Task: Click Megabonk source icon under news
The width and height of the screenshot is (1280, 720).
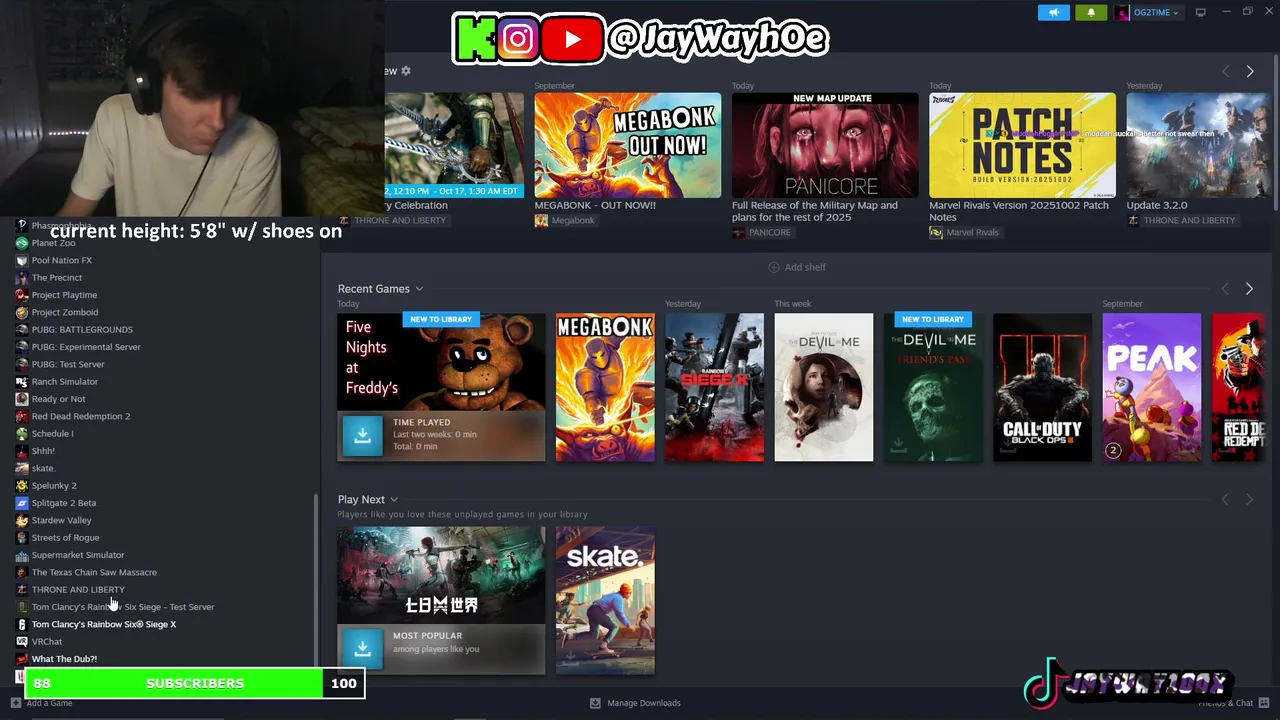Action: click(541, 221)
